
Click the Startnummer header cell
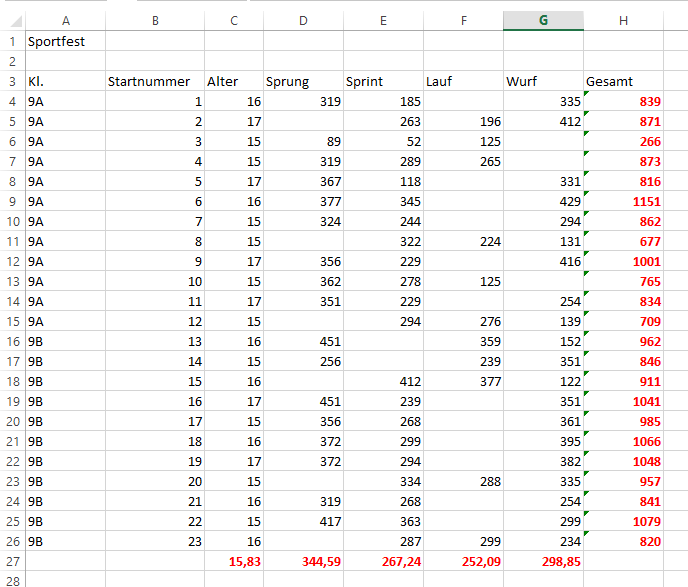(154, 82)
